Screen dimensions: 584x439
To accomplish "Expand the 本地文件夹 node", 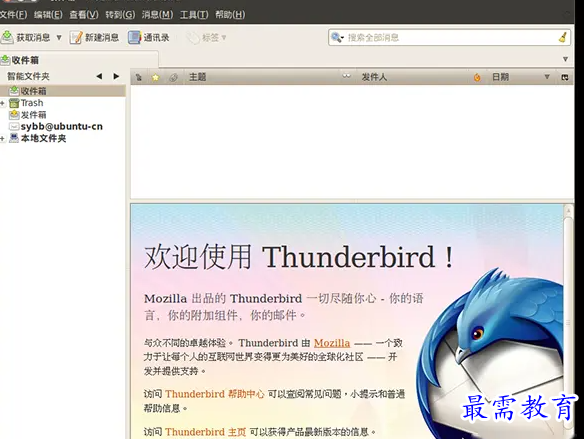I will click(3, 139).
